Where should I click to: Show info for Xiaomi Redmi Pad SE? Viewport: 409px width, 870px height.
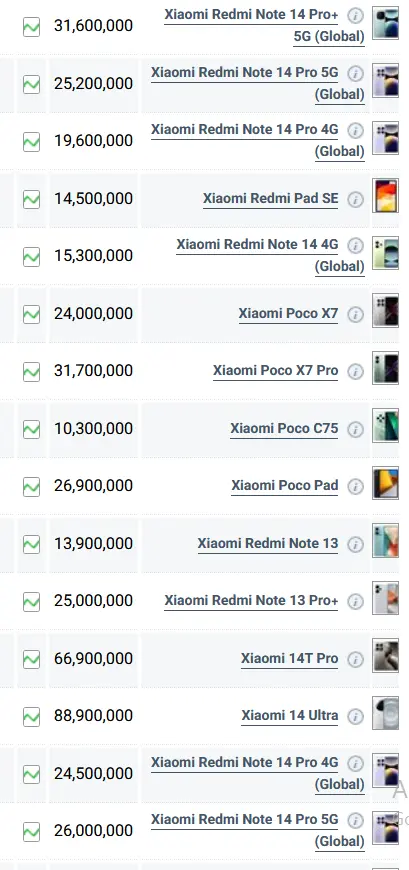(356, 200)
